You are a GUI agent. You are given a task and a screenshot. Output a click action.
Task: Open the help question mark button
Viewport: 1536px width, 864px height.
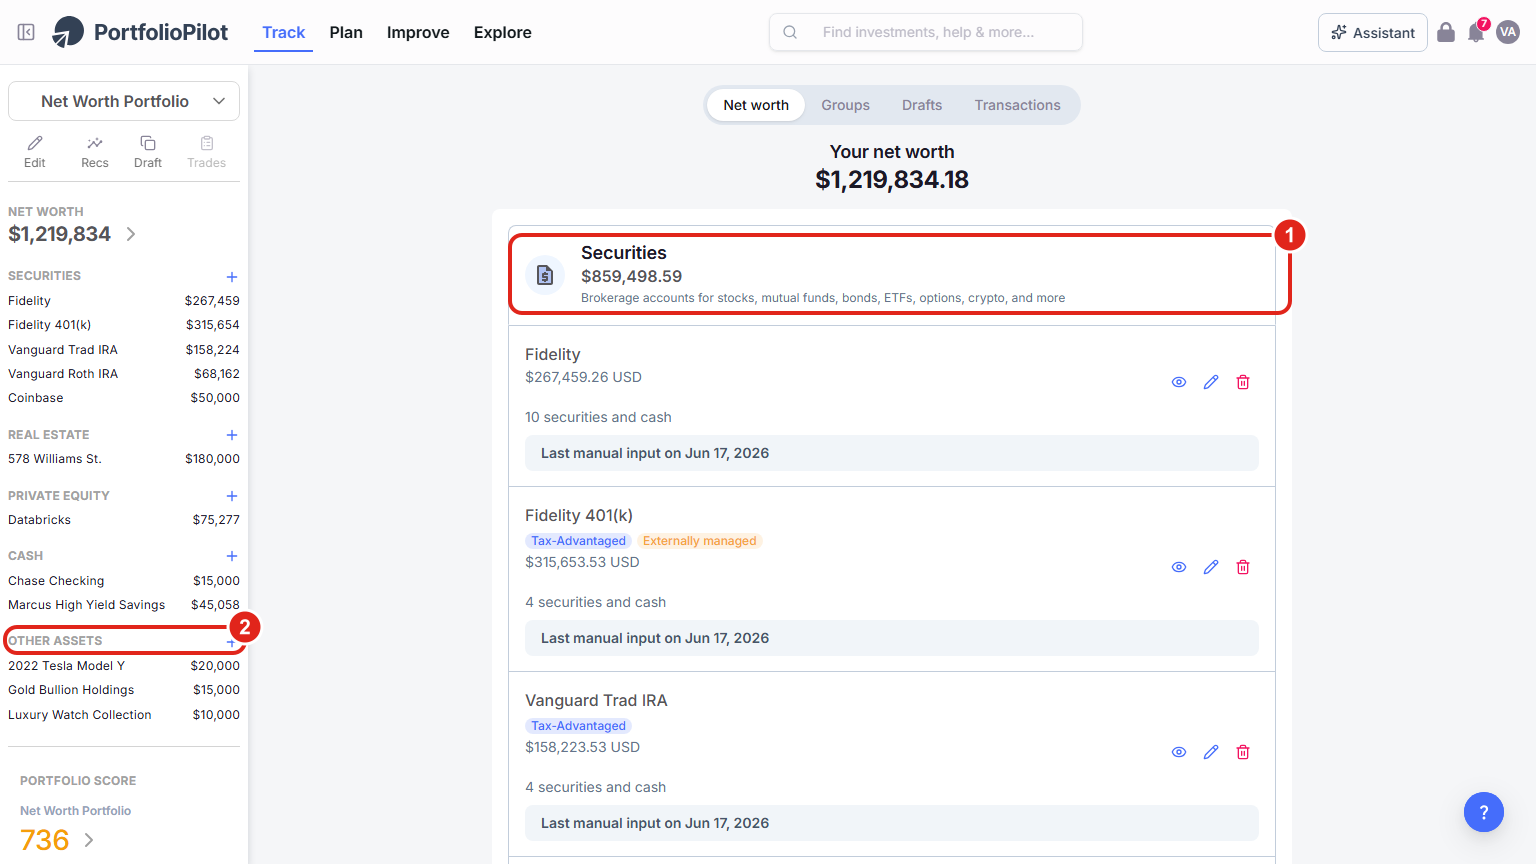(x=1484, y=812)
